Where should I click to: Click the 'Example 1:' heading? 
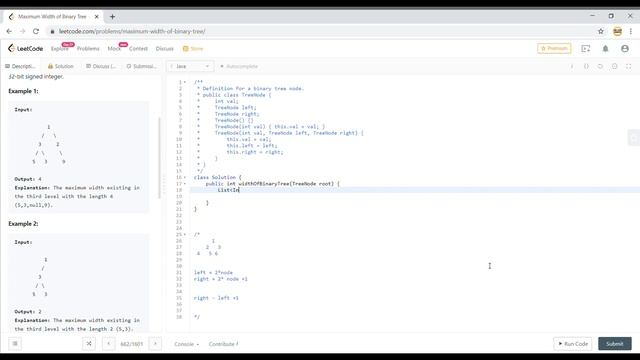(23, 91)
